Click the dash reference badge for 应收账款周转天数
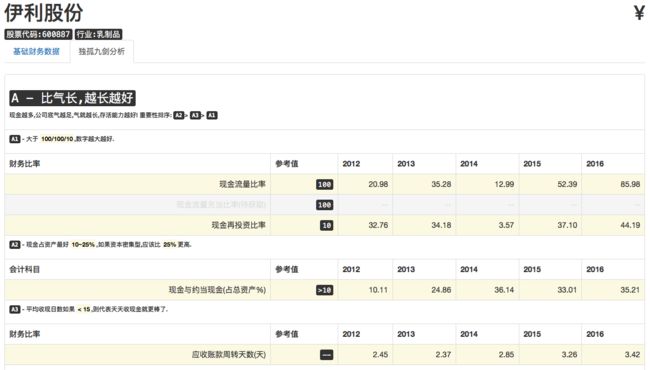Screen dimensions: 650x370 click(326, 355)
